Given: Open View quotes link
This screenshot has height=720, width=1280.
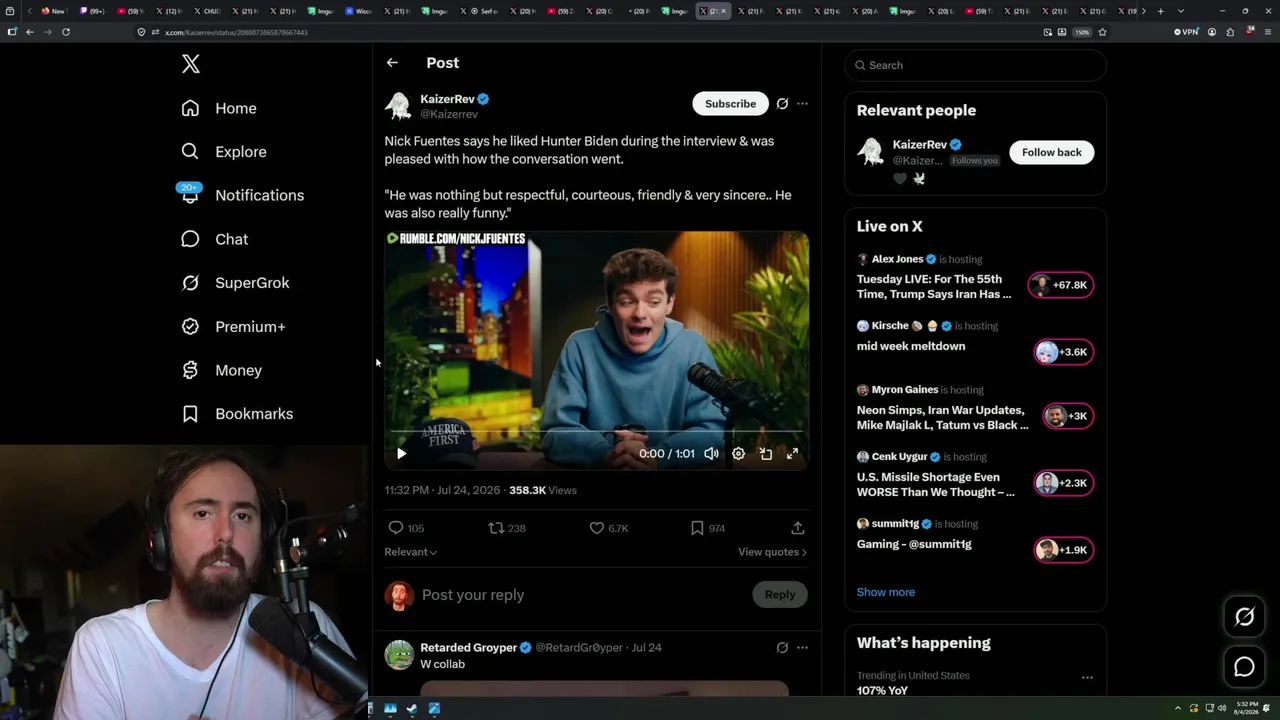Looking at the screenshot, I should [x=772, y=552].
